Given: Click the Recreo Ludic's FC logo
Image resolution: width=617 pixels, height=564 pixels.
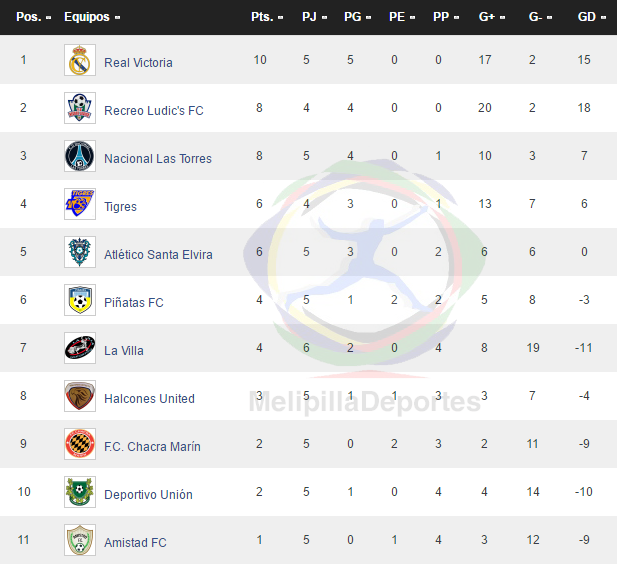Looking at the screenshot, I should point(80,109).
